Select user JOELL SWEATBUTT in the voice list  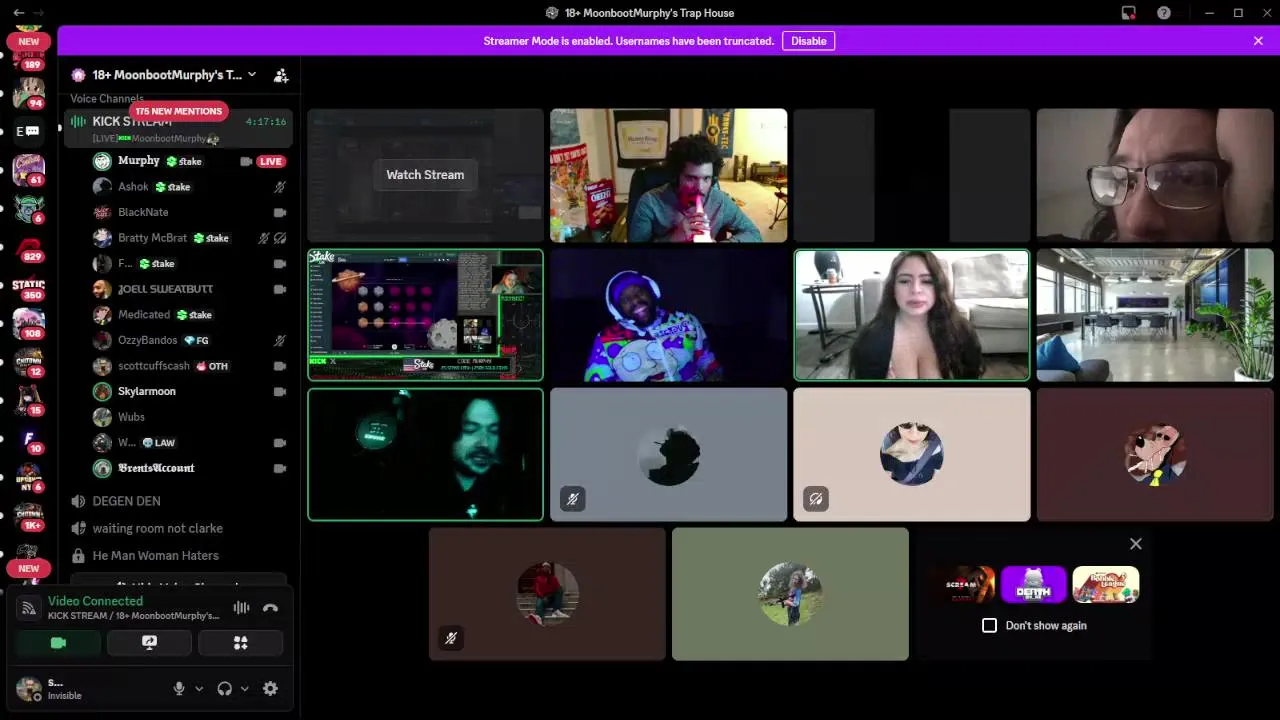click(x=165, y=289)
